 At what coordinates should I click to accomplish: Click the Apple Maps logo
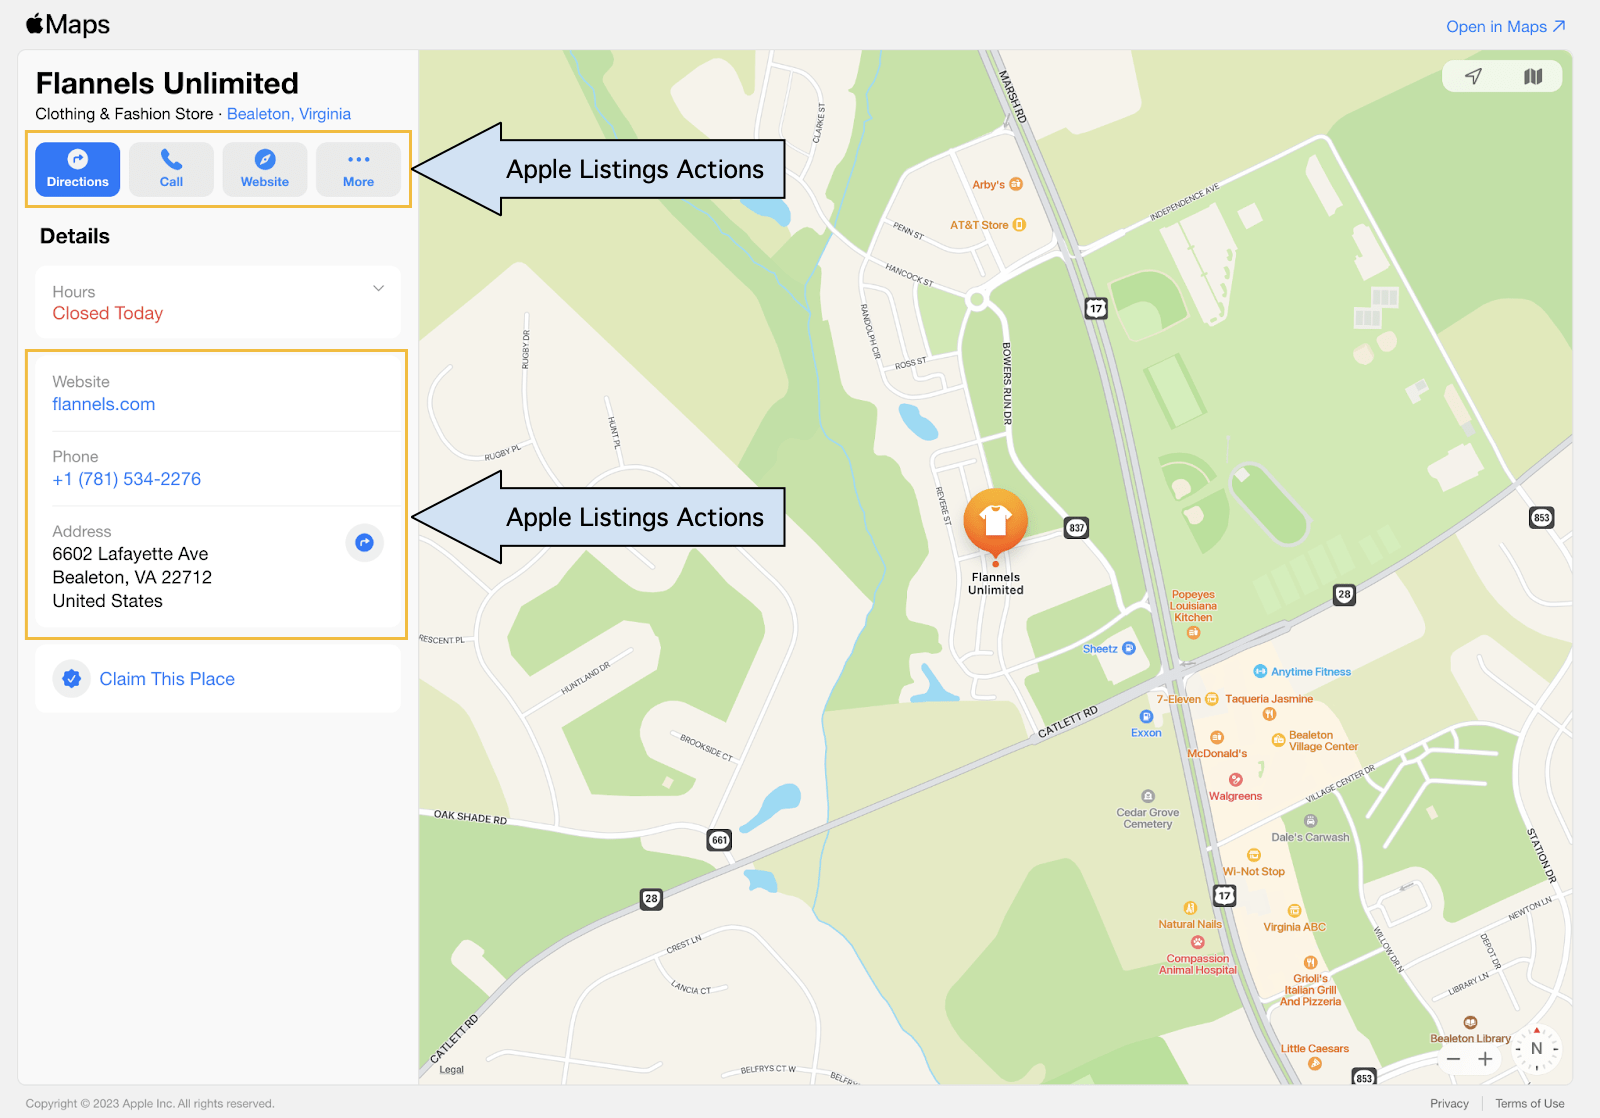pos(68,25)
